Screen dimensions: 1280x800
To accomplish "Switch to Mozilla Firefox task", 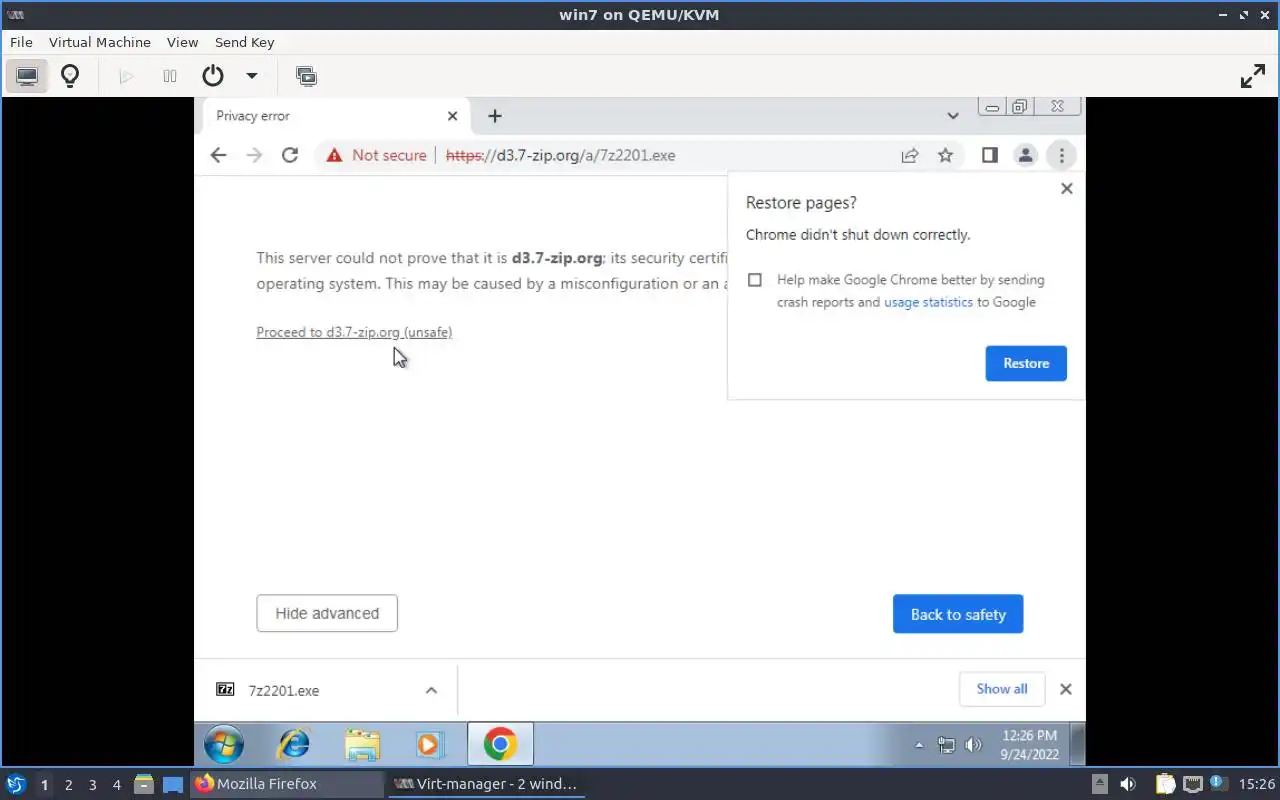I will pyautogui.click(x=287, y=784).
